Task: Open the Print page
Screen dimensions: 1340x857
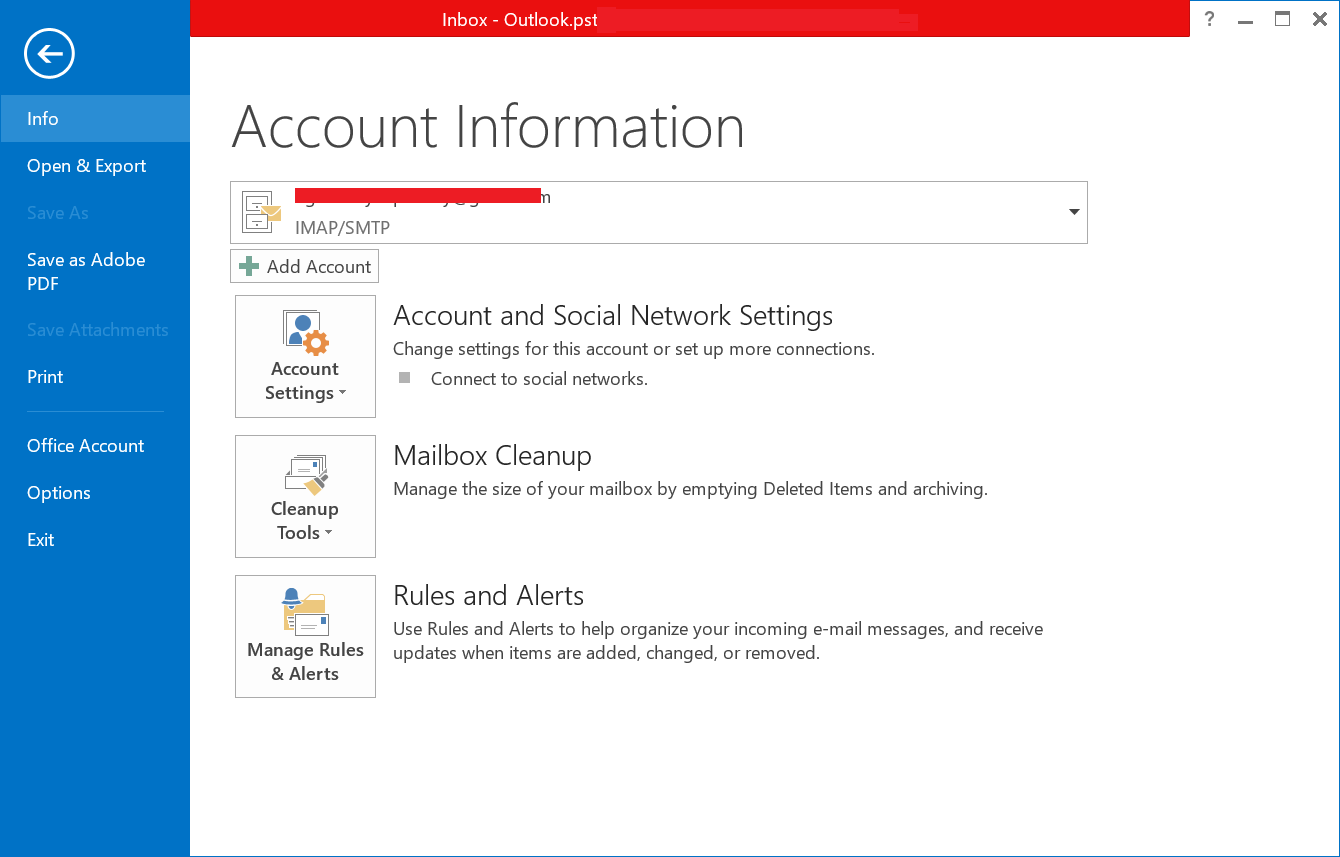Action: pos(44,377)
